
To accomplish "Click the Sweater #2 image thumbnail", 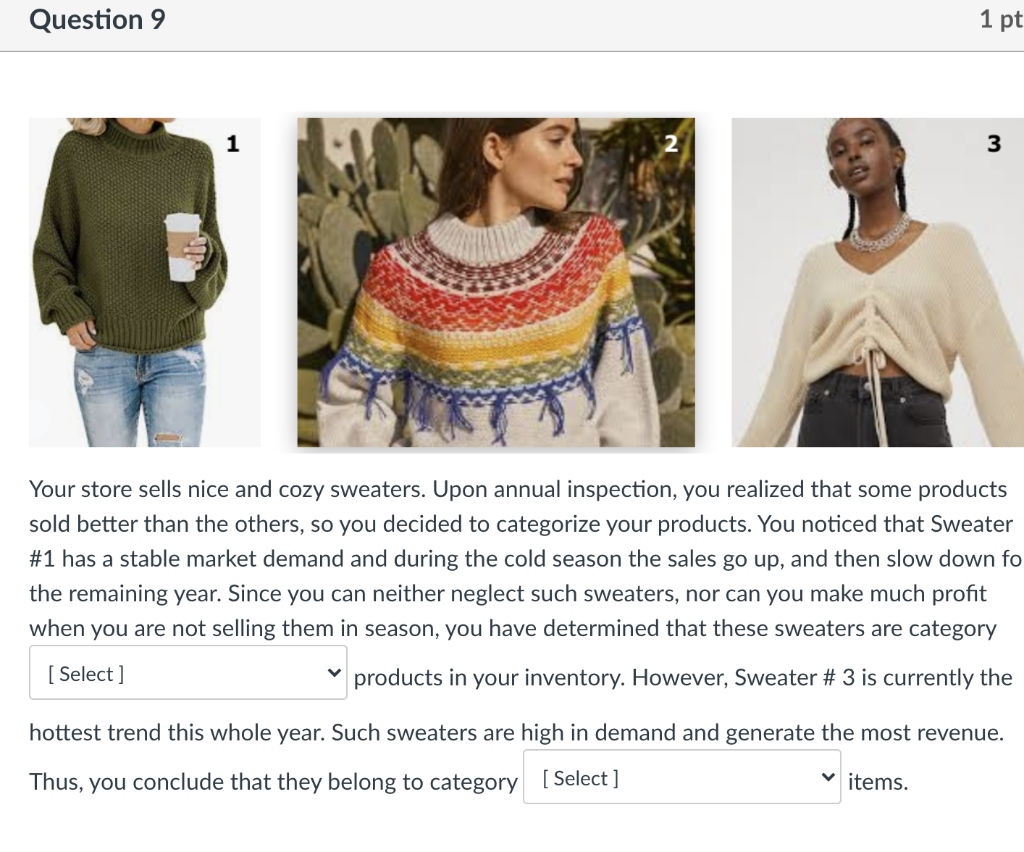I will coord(496,282).
